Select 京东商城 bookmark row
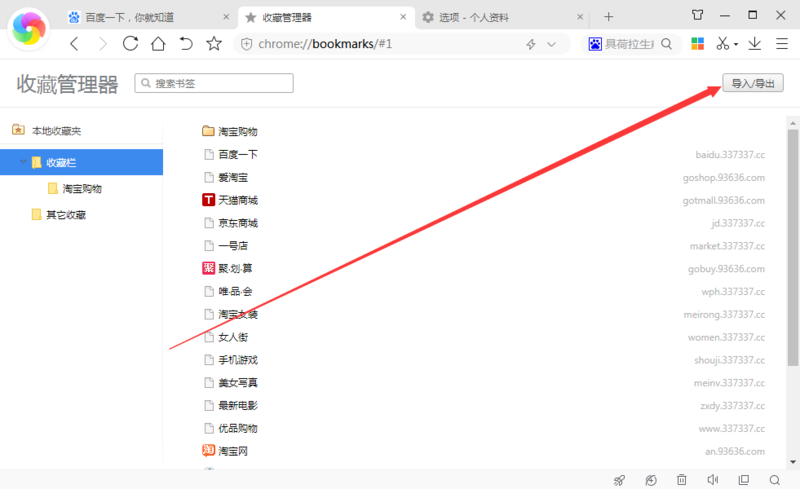The height and width of the screenshot is (489, 800). click(483, 223)
